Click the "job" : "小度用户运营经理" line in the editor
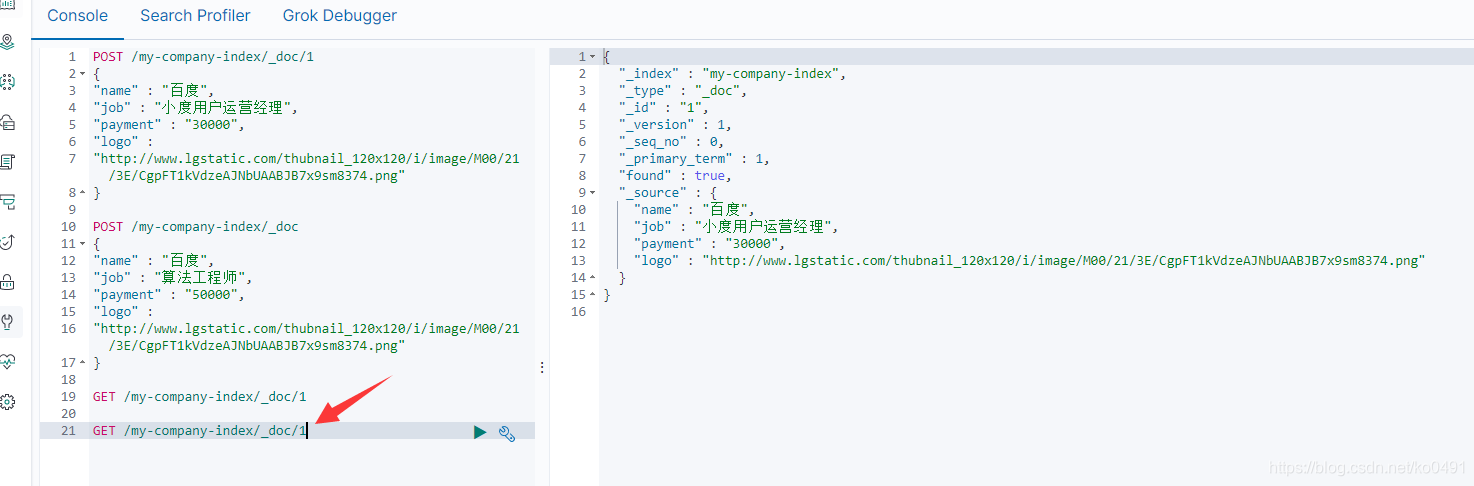1474x486 pixels. pyautogui.click(x=196, y=108)
